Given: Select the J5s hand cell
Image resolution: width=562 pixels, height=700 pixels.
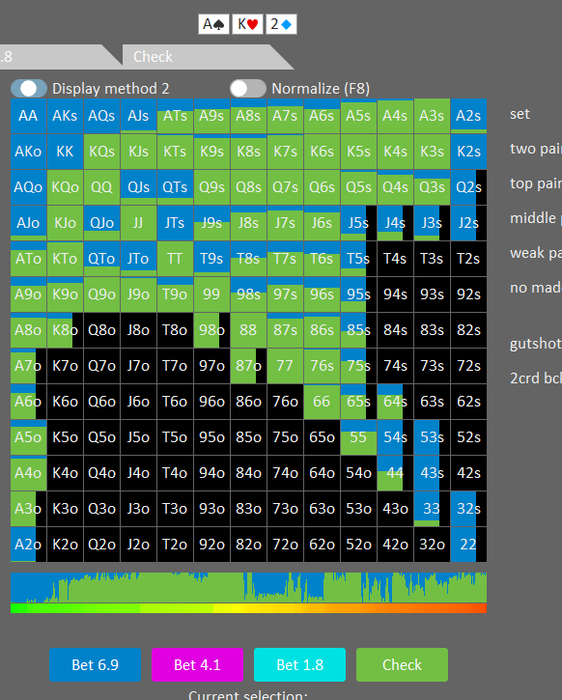Looking at the screenshot, I should pyautogui.click(x=358, y=223).
